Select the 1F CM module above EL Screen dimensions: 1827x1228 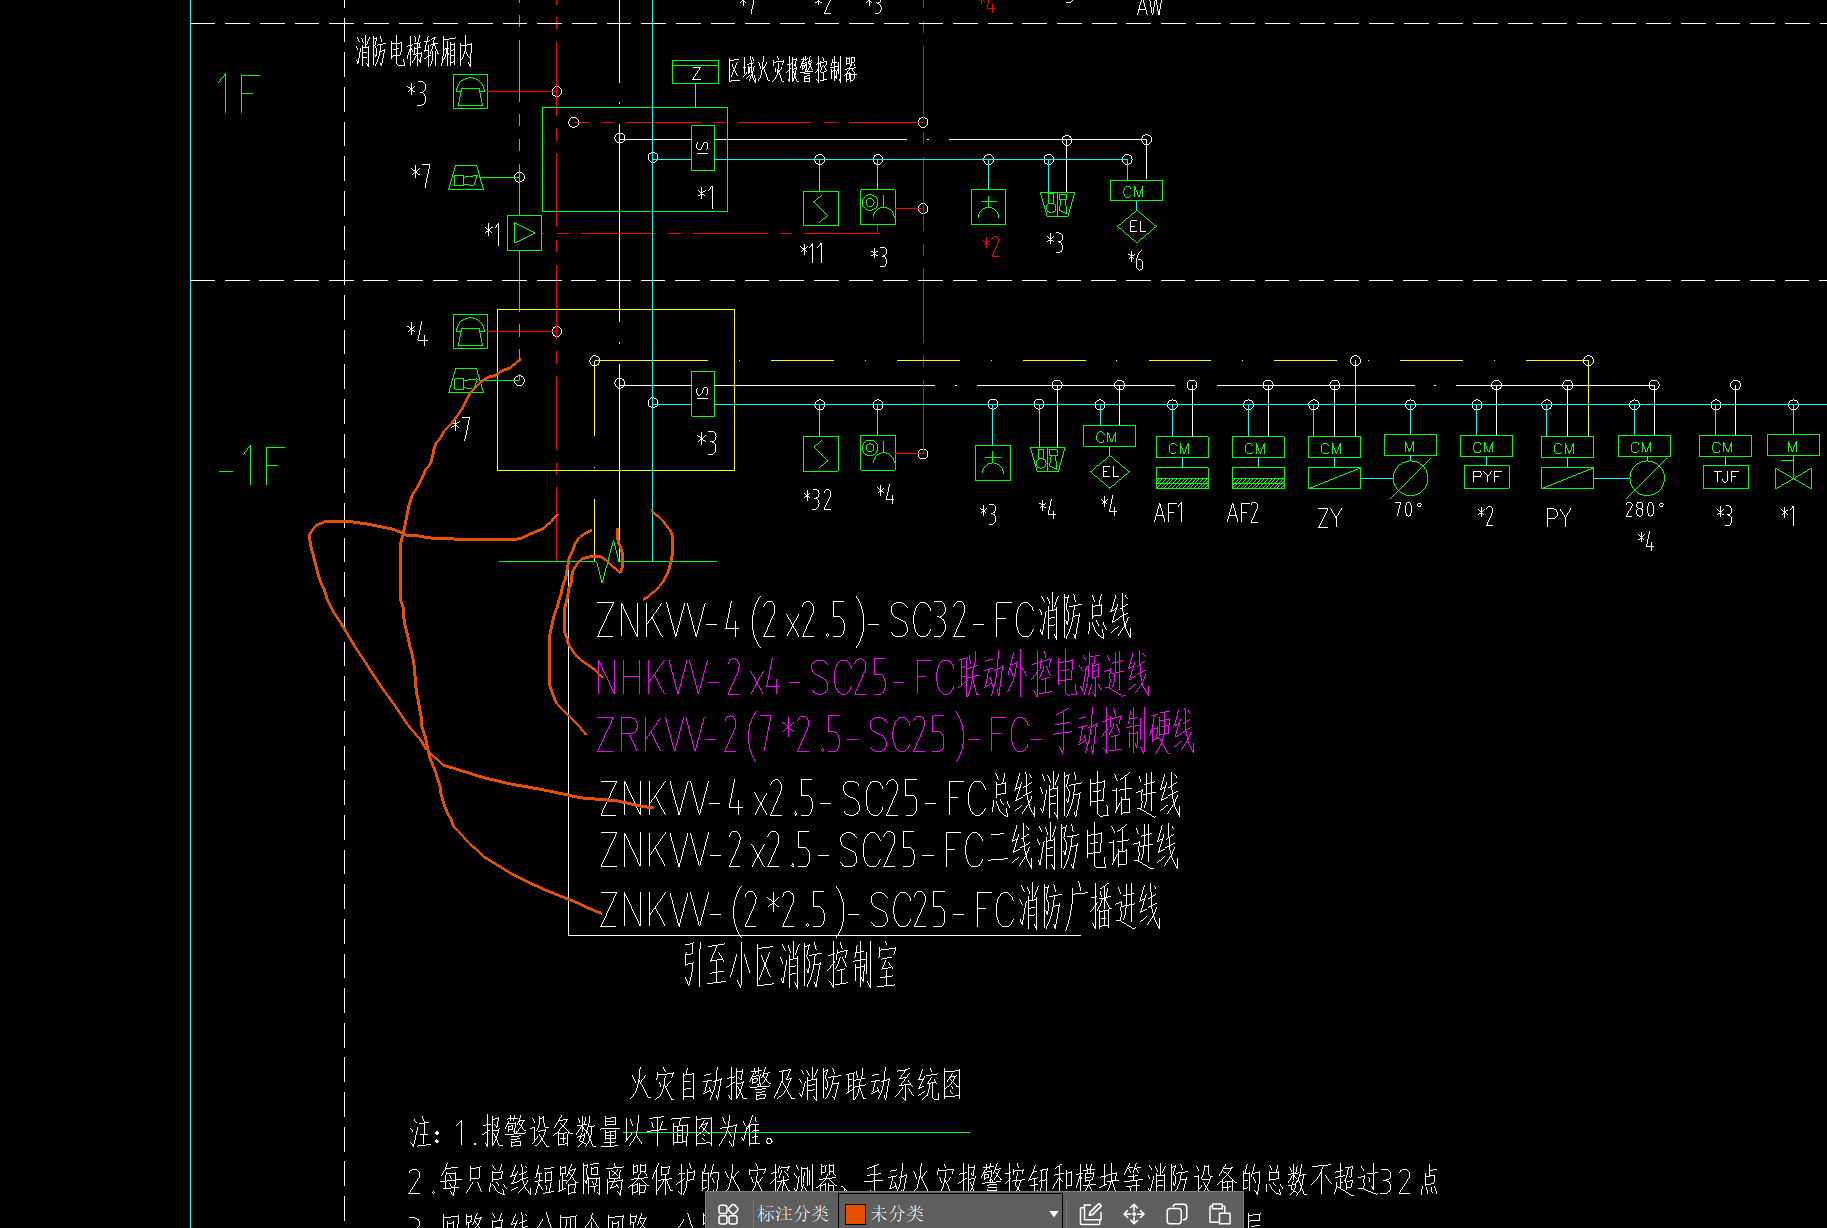point(1136,191)
